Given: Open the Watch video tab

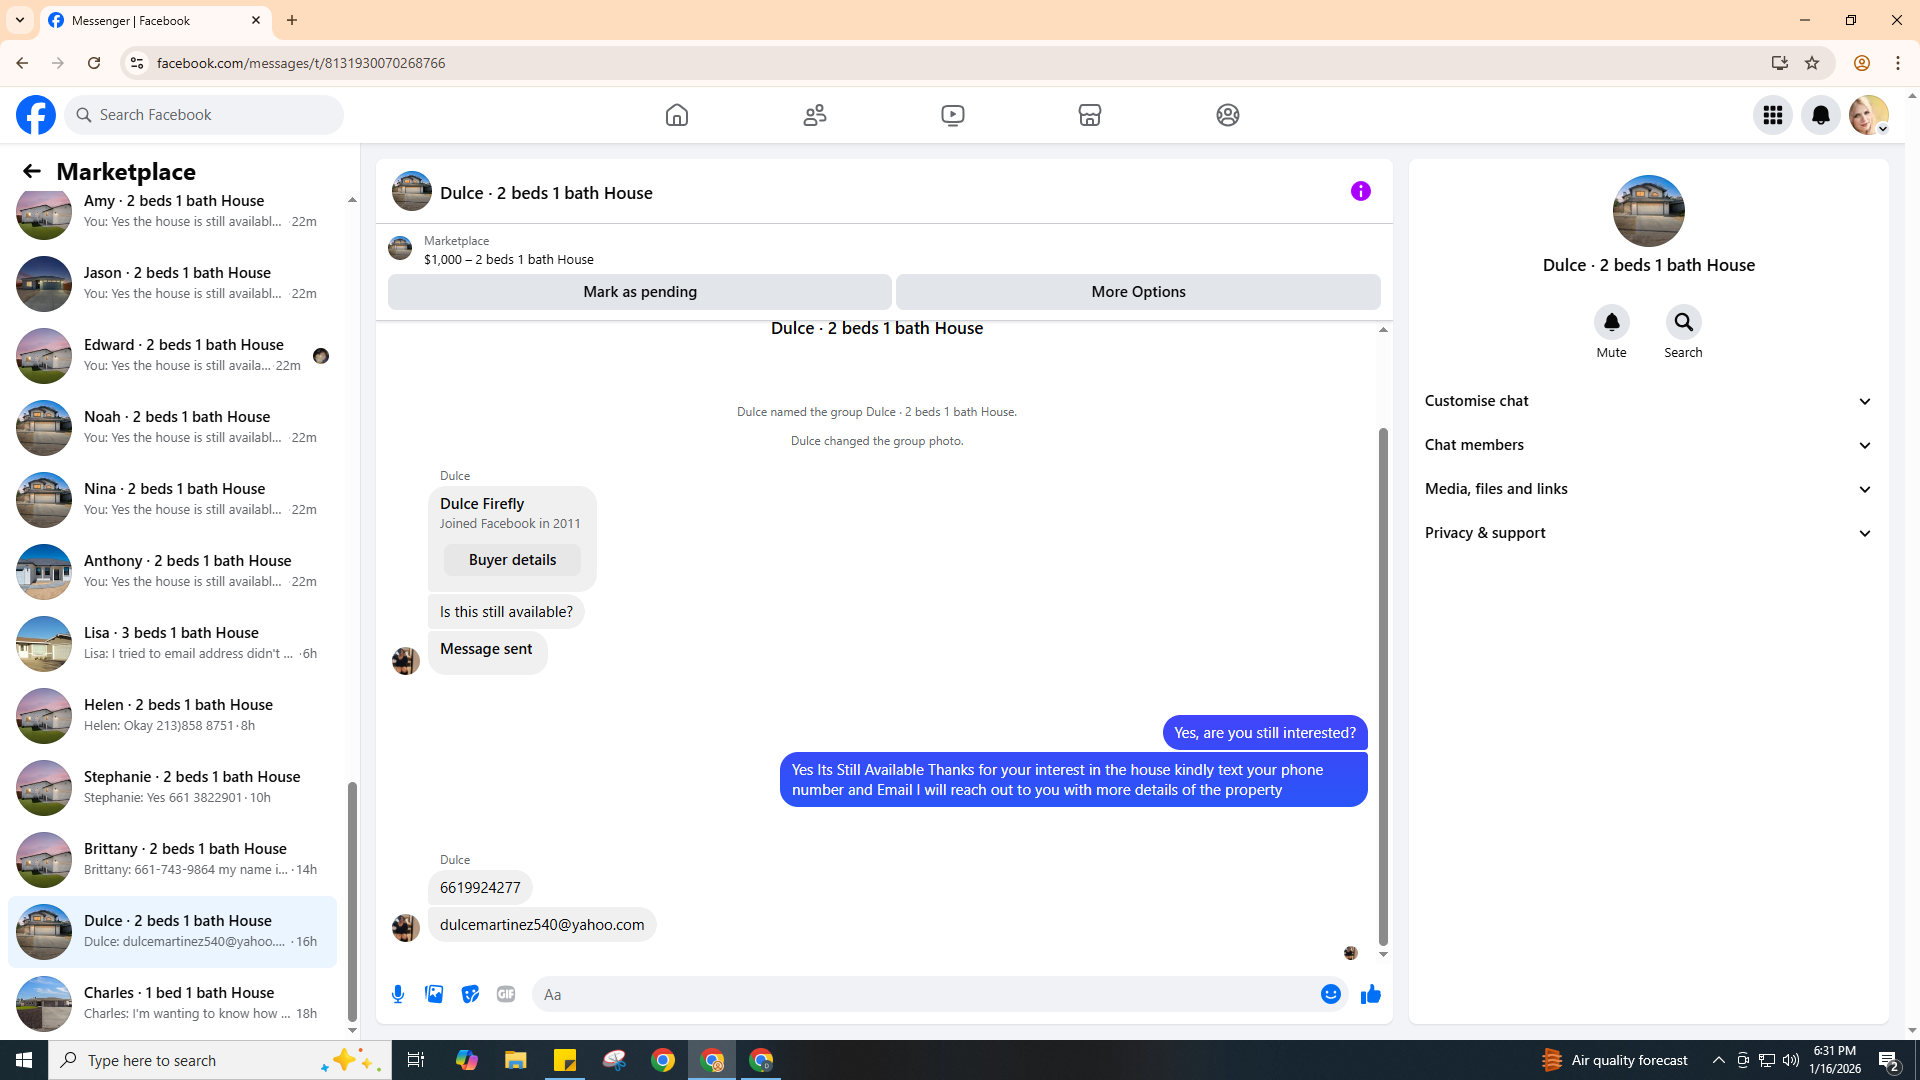Looking at the screenshot, I should pos(952,115).
